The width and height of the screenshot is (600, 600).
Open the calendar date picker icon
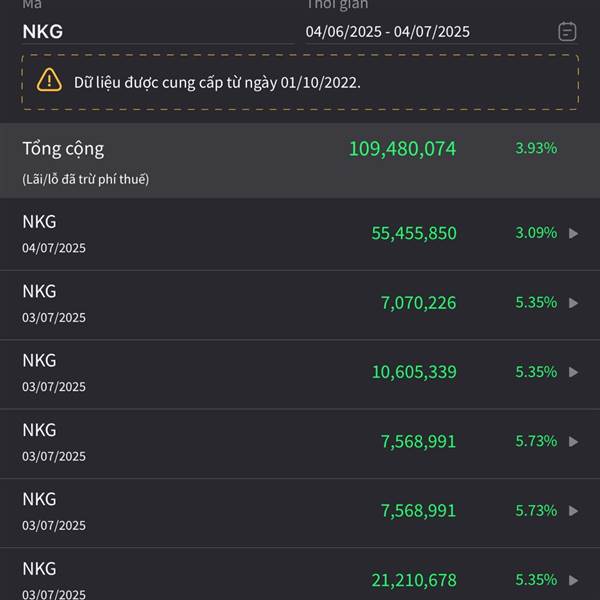click(x=567, y=31)
